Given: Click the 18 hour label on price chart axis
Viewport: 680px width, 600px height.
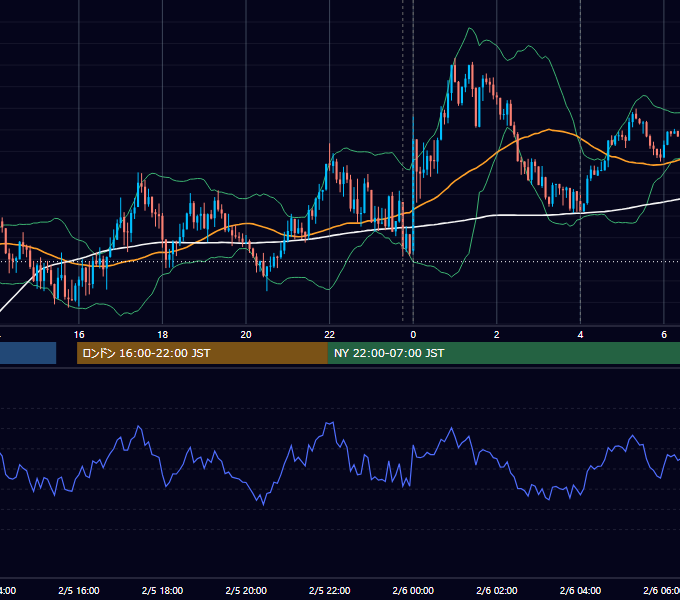Looking at the screenshot, I should (163, 335).
